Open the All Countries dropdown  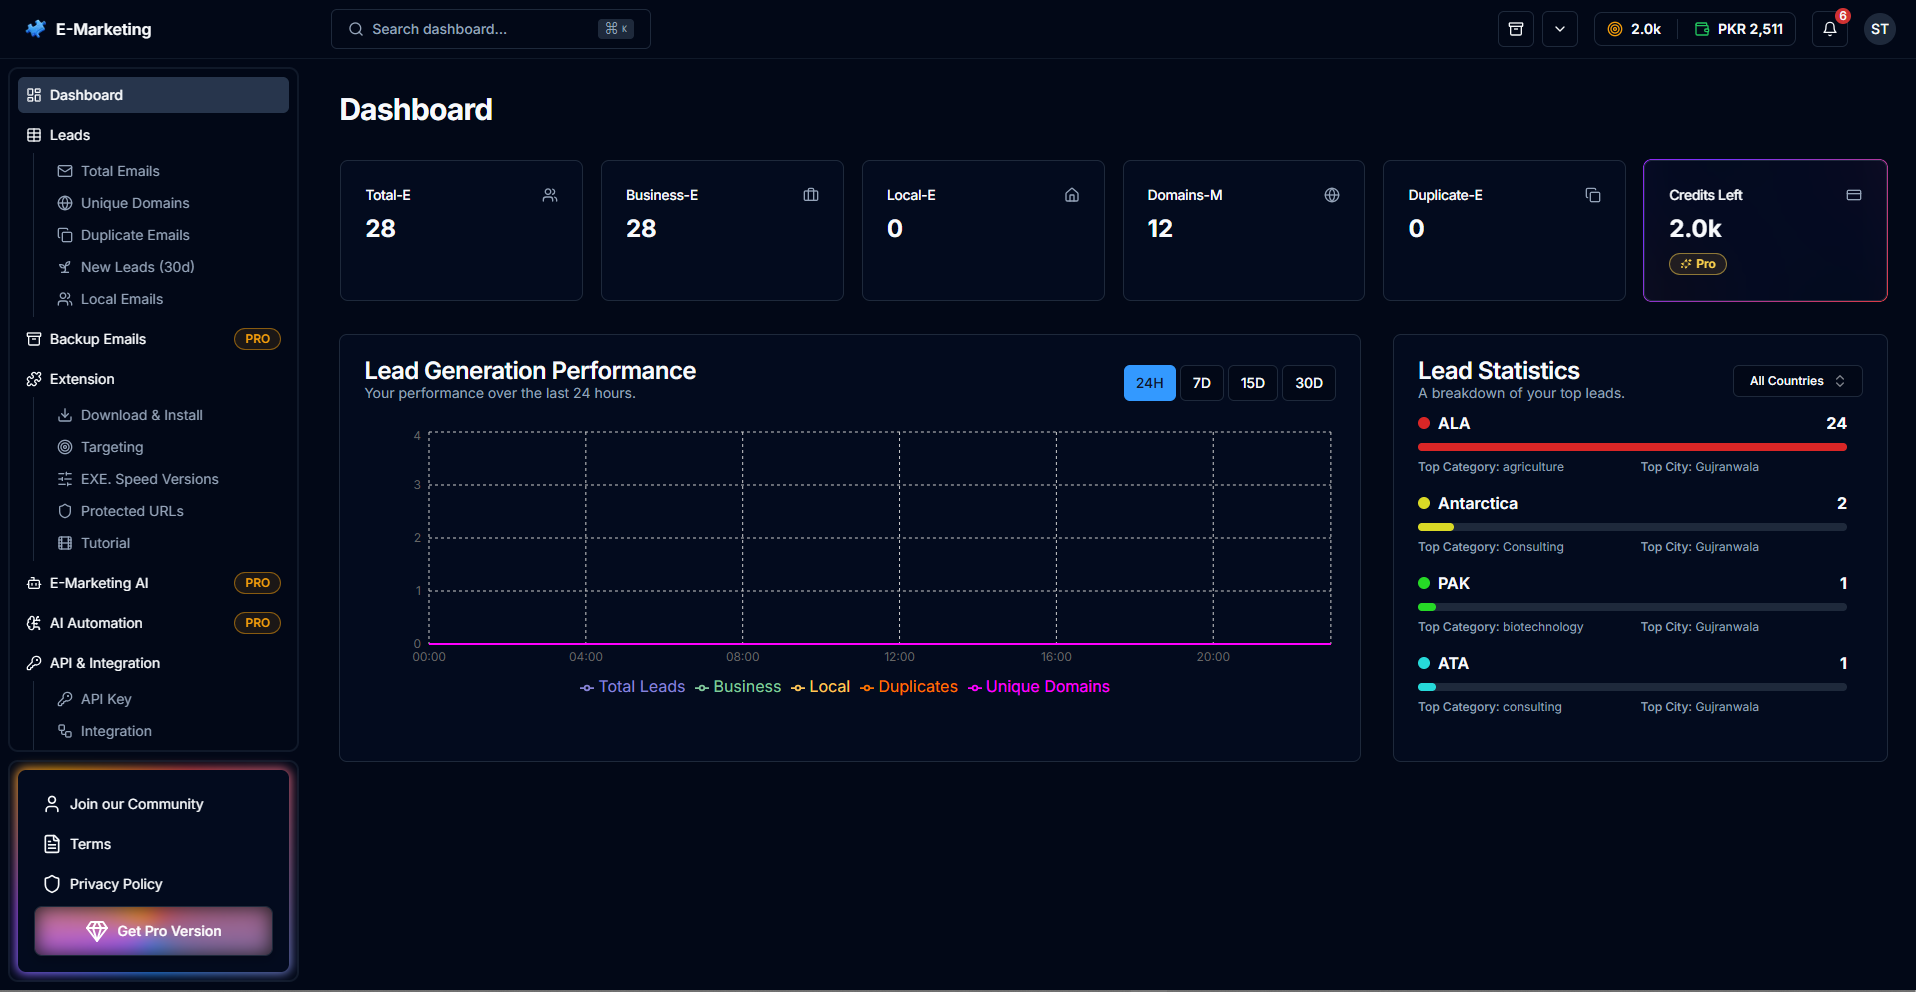point(1796,381)
